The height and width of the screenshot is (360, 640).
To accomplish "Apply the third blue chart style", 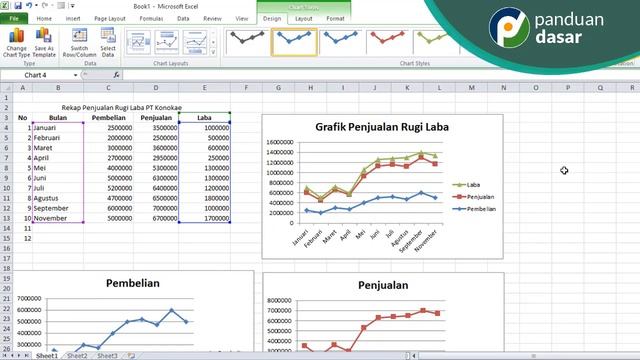I will (x=341, y=42).
